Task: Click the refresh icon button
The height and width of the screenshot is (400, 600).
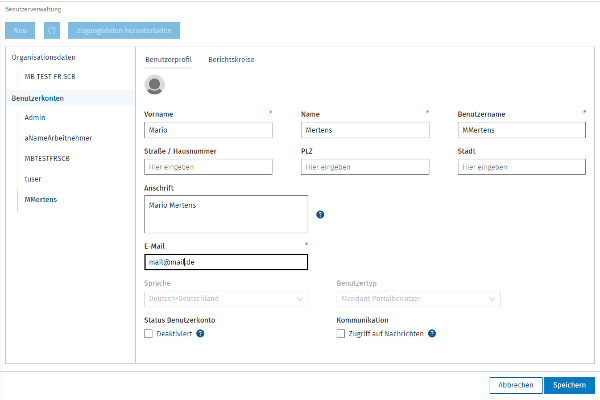Action: click(x=52, y=31)
